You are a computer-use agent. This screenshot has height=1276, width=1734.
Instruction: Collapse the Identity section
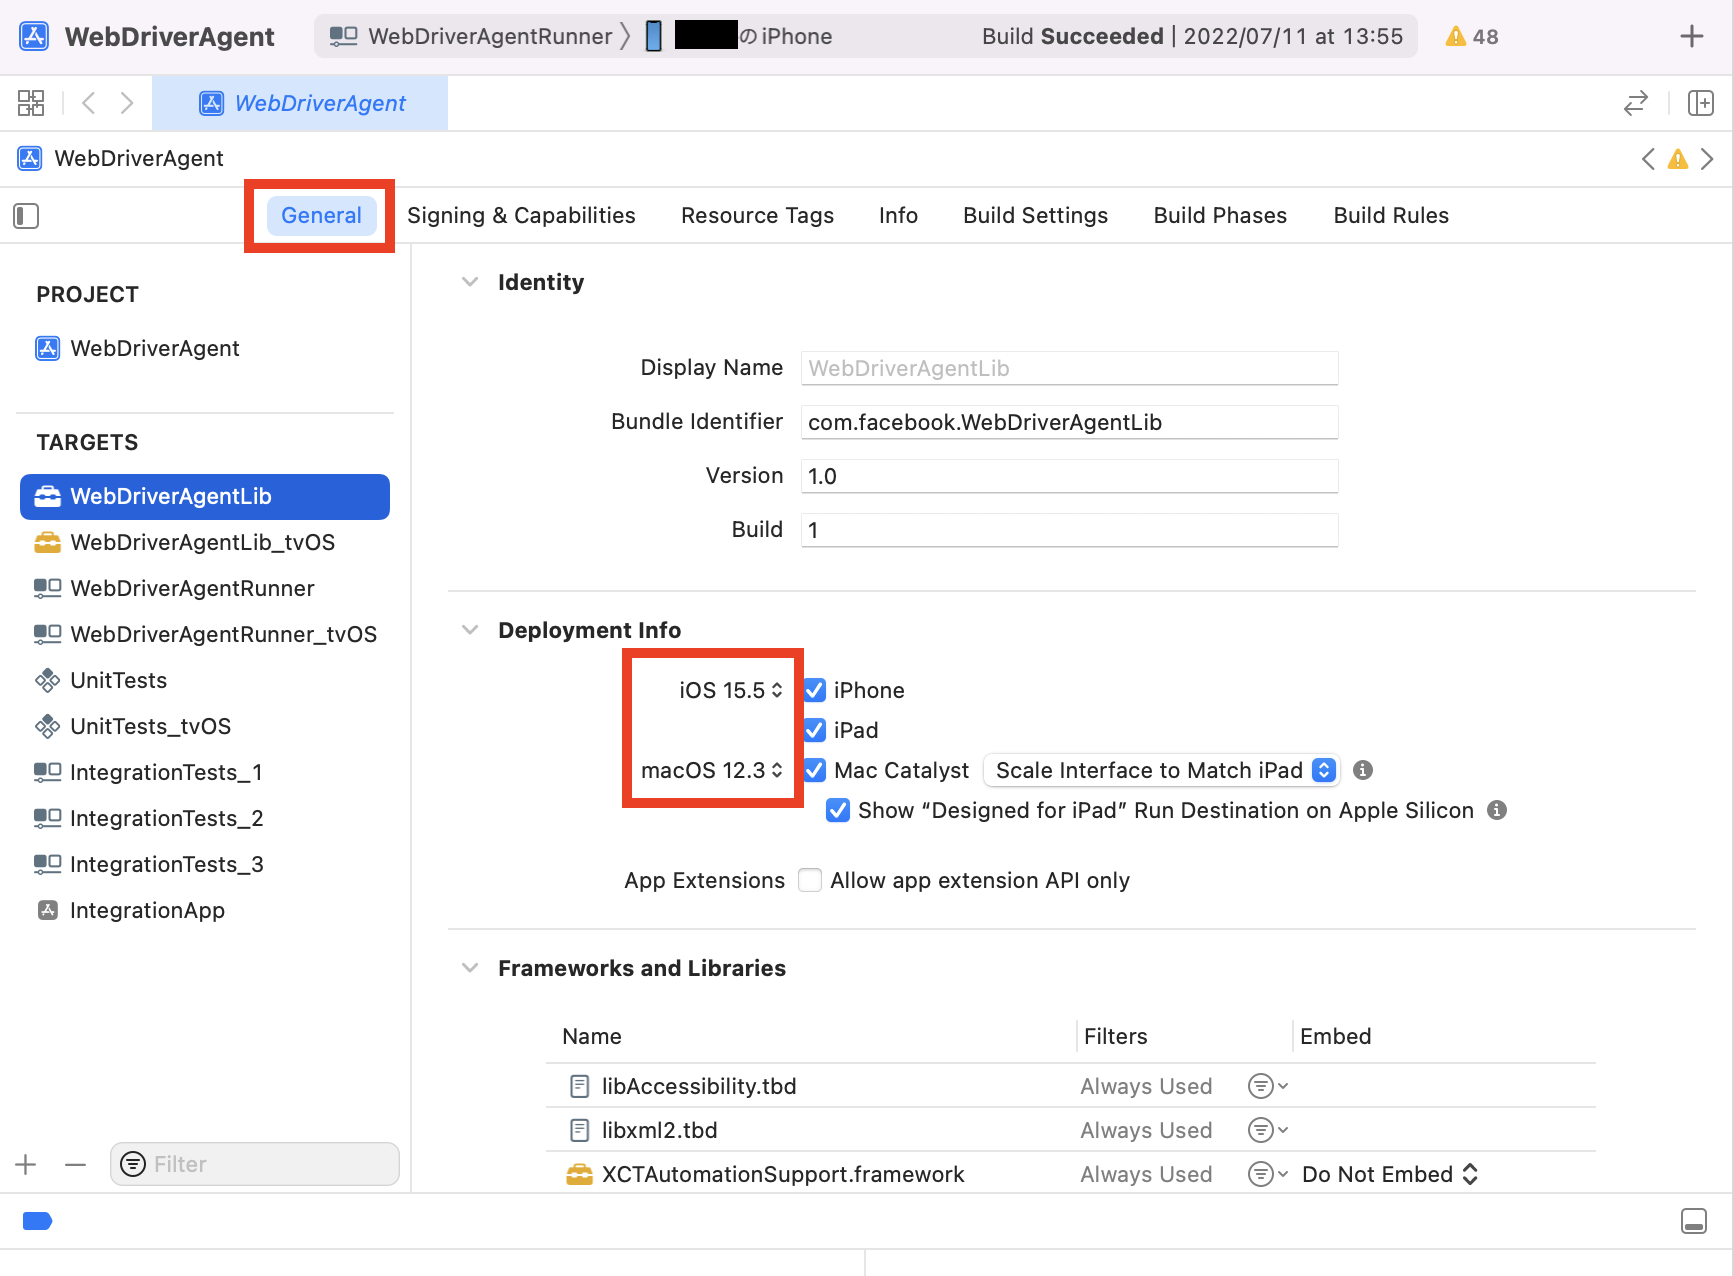click(x=470, y=282)
